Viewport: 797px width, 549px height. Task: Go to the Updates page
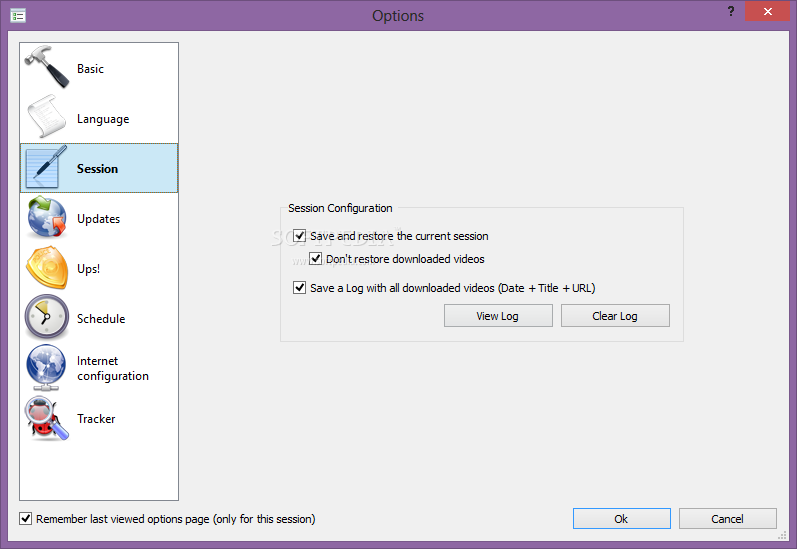coord(99,219)
